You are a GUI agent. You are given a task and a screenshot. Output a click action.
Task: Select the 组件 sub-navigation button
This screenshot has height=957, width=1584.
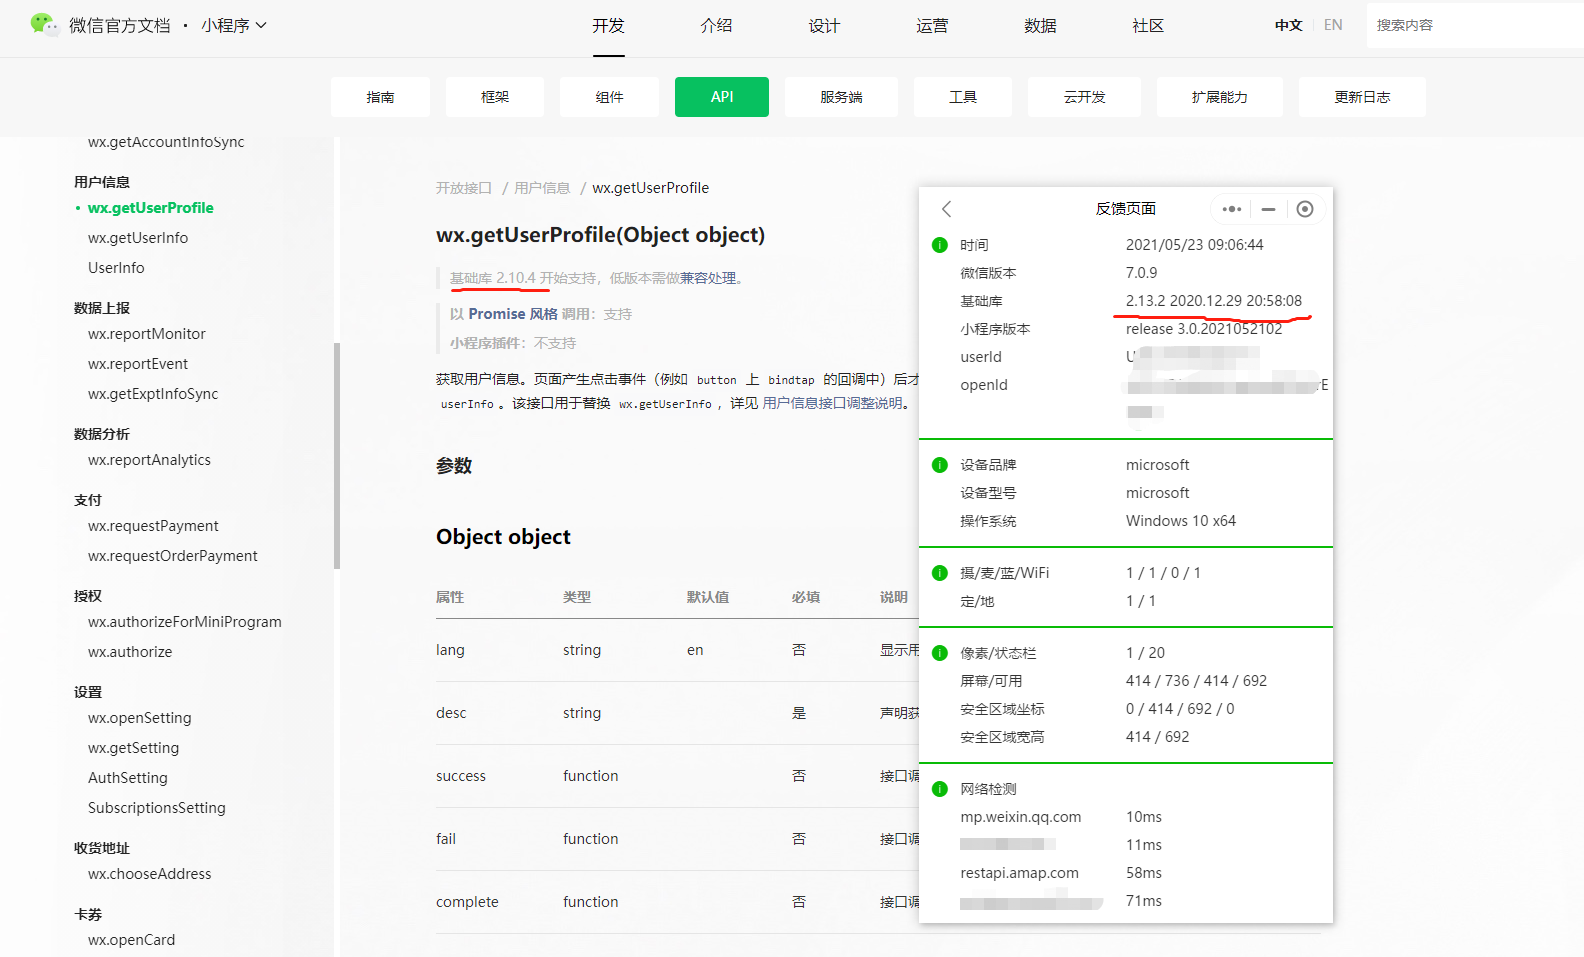[609, 97]
